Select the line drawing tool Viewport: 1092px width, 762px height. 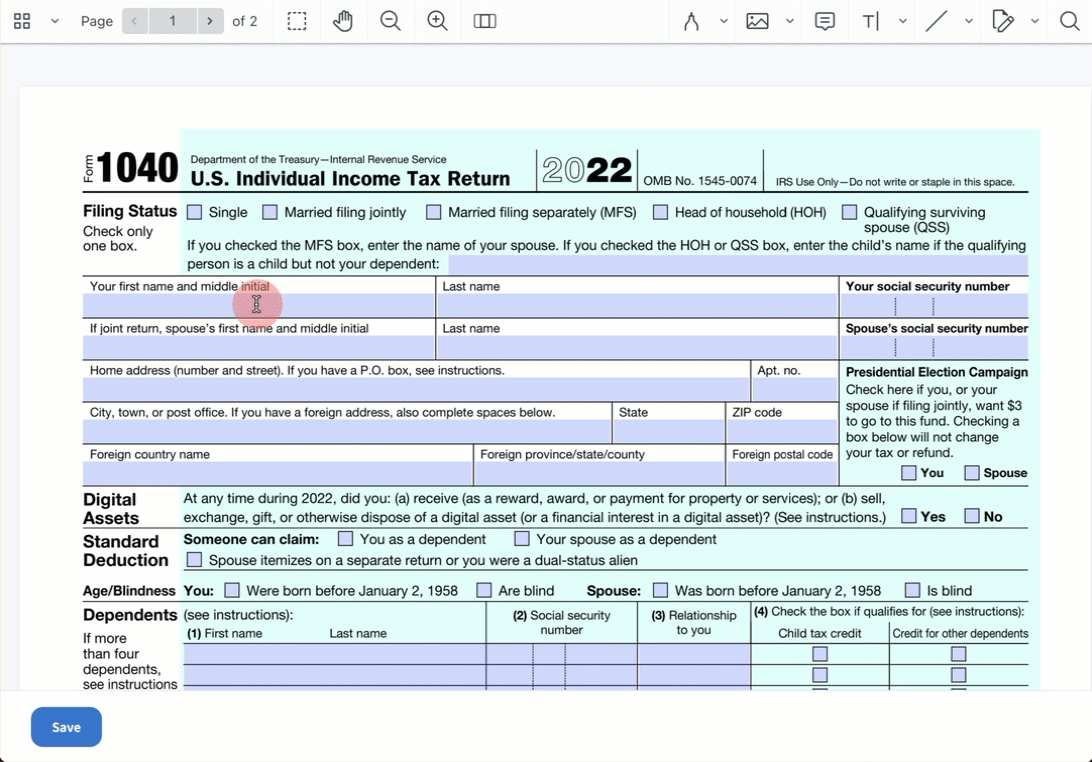936,21
